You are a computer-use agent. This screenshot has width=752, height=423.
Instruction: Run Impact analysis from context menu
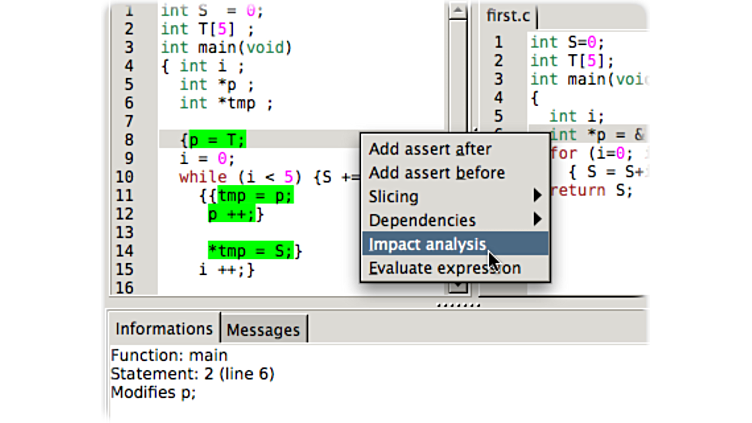[428, 244]
